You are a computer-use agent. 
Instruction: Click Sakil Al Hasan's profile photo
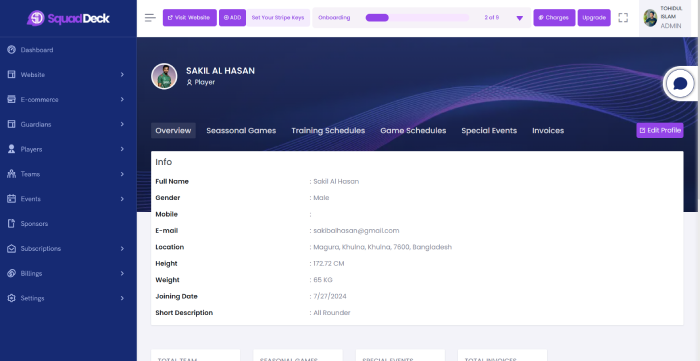pos(164,76)
